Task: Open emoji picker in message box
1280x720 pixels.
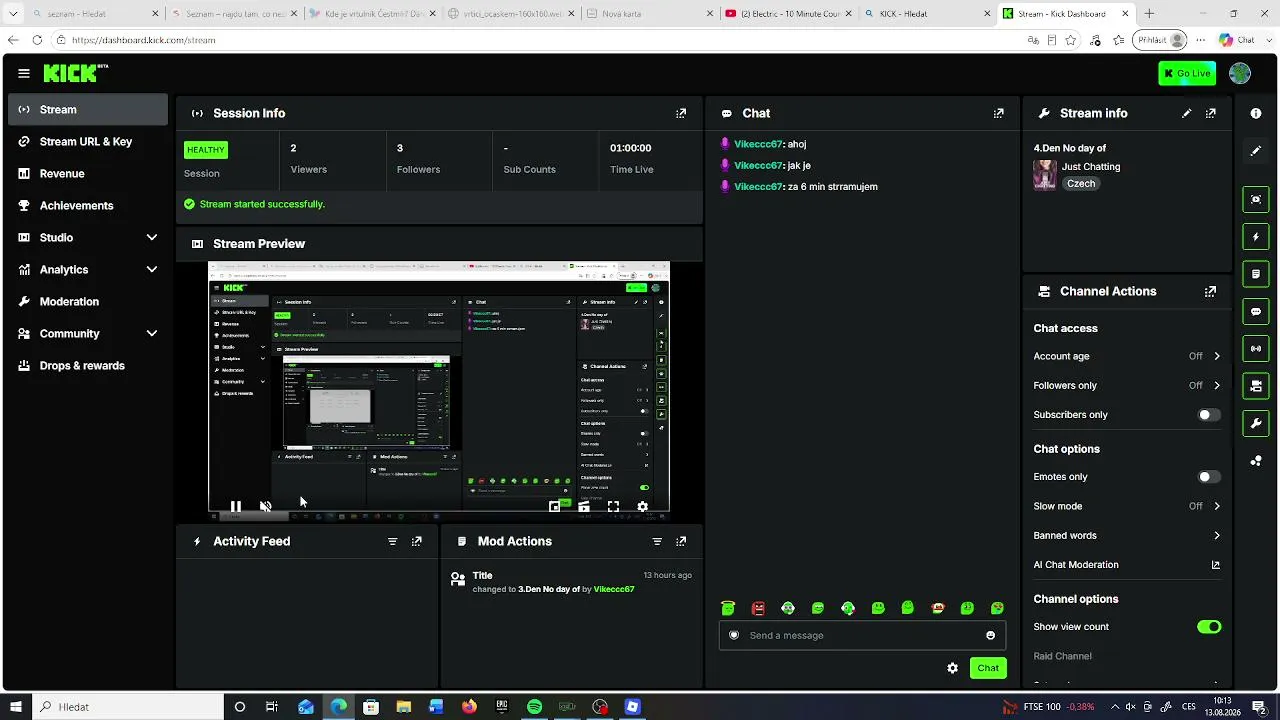Action: pos(991,635)
